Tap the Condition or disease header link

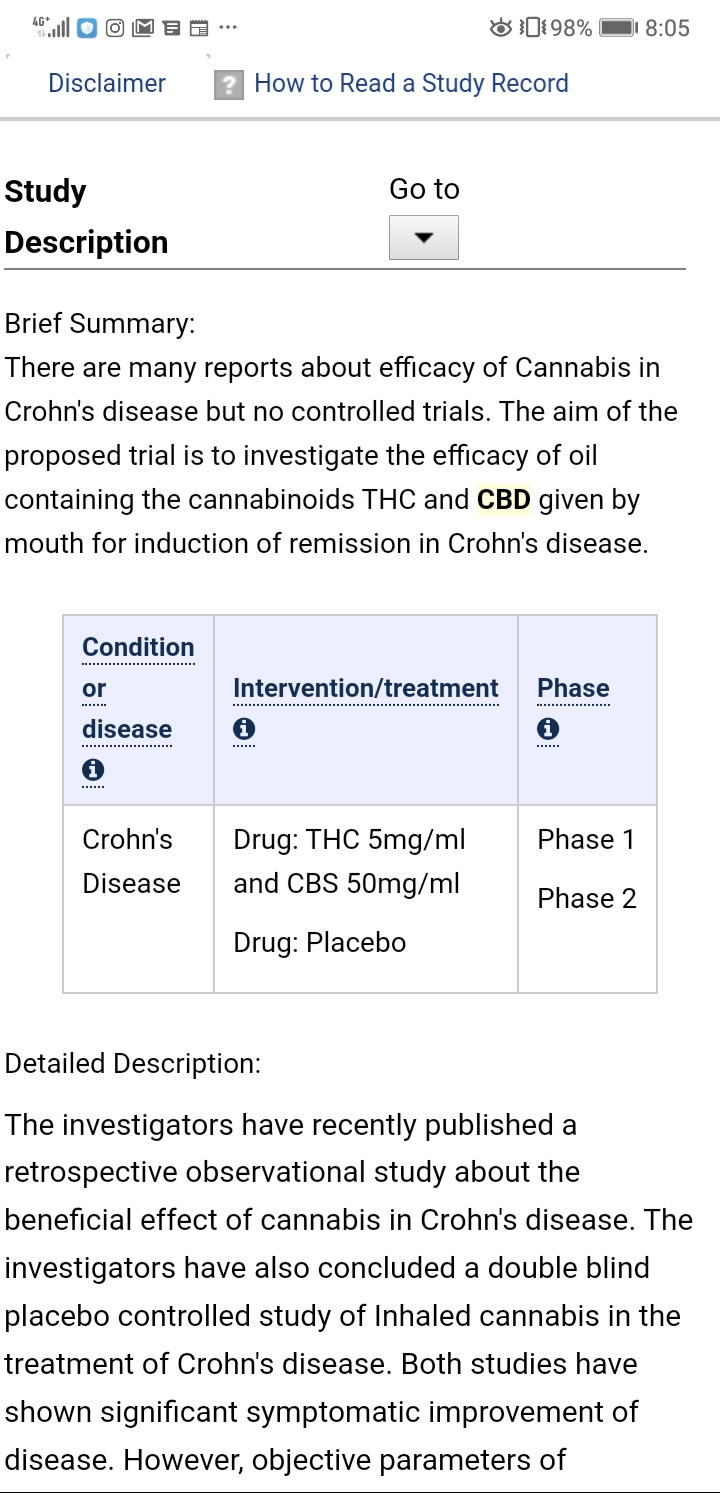138,688
